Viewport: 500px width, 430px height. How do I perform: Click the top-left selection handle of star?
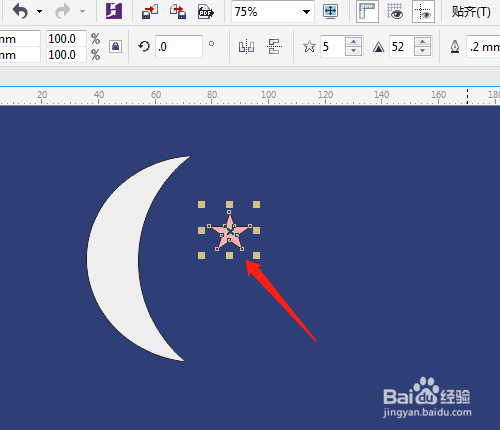pyautogui.click(x=201, y=204)
